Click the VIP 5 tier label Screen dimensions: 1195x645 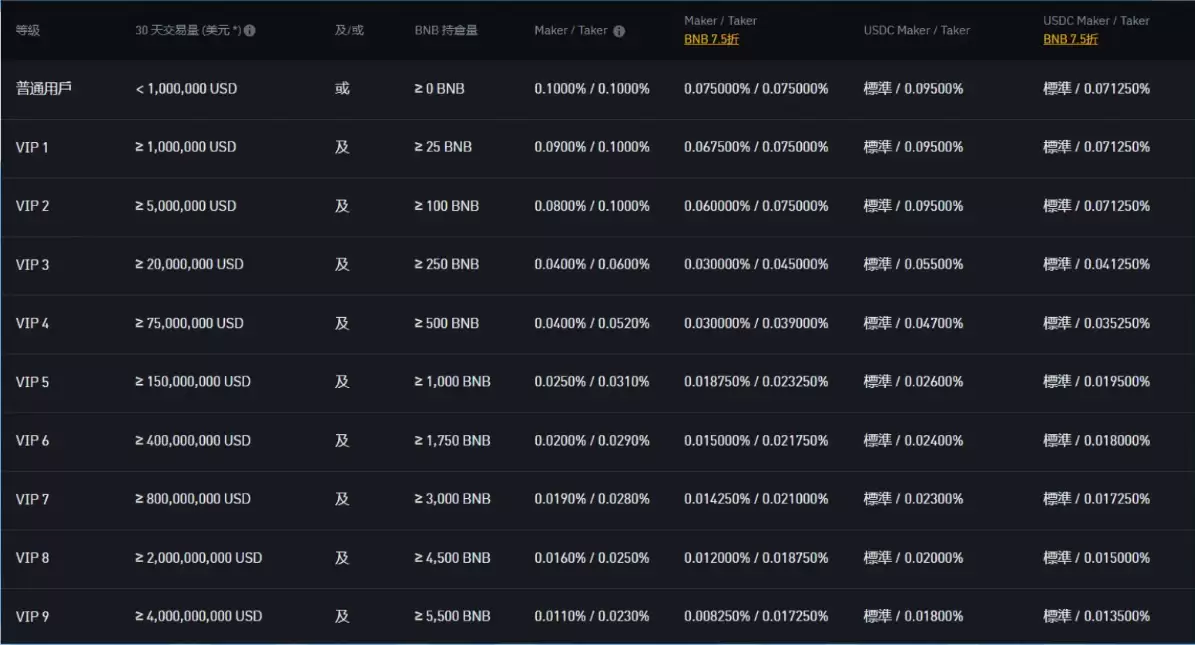32,381
